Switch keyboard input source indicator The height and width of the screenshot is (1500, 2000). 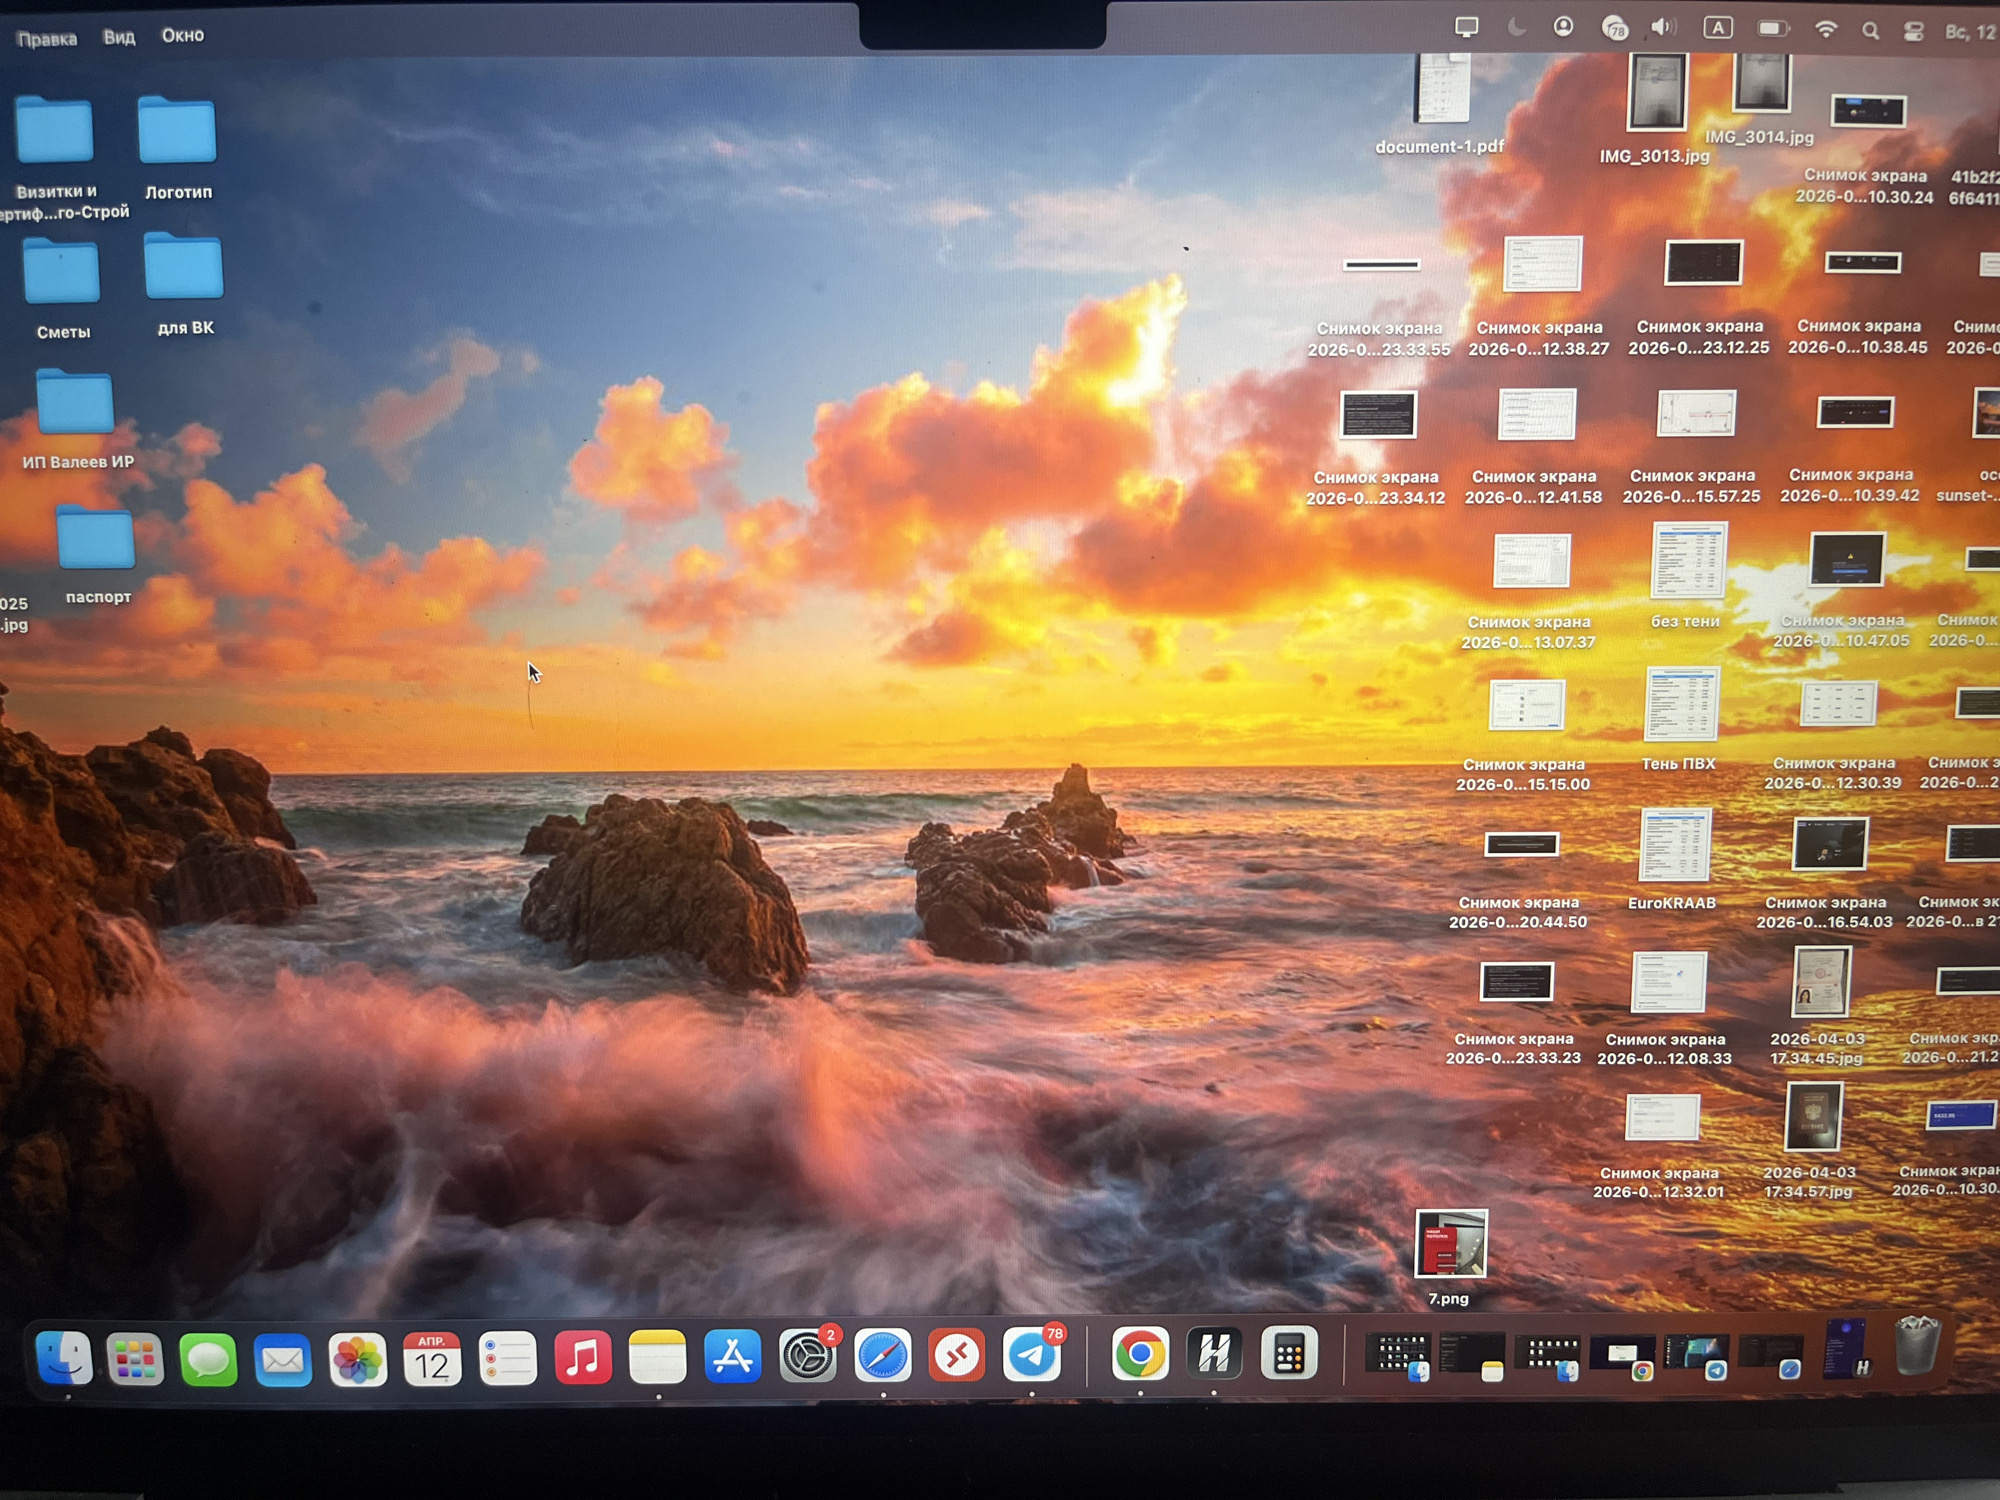tap(1718, 28)
